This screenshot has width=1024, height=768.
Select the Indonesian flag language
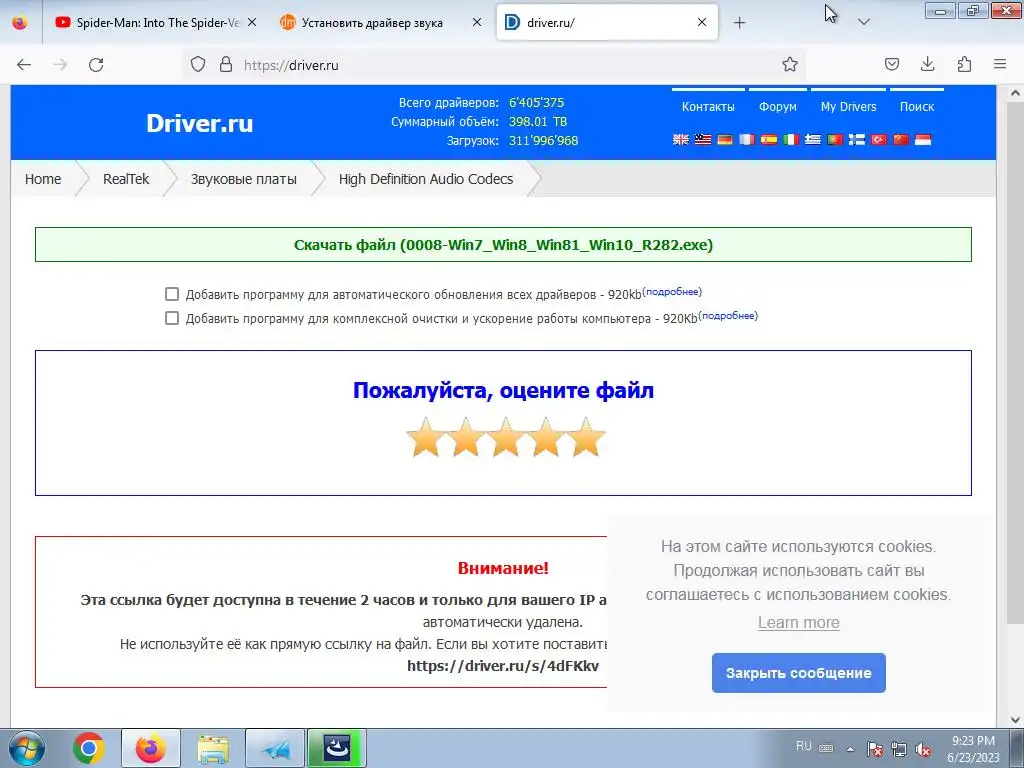(923, 139)
